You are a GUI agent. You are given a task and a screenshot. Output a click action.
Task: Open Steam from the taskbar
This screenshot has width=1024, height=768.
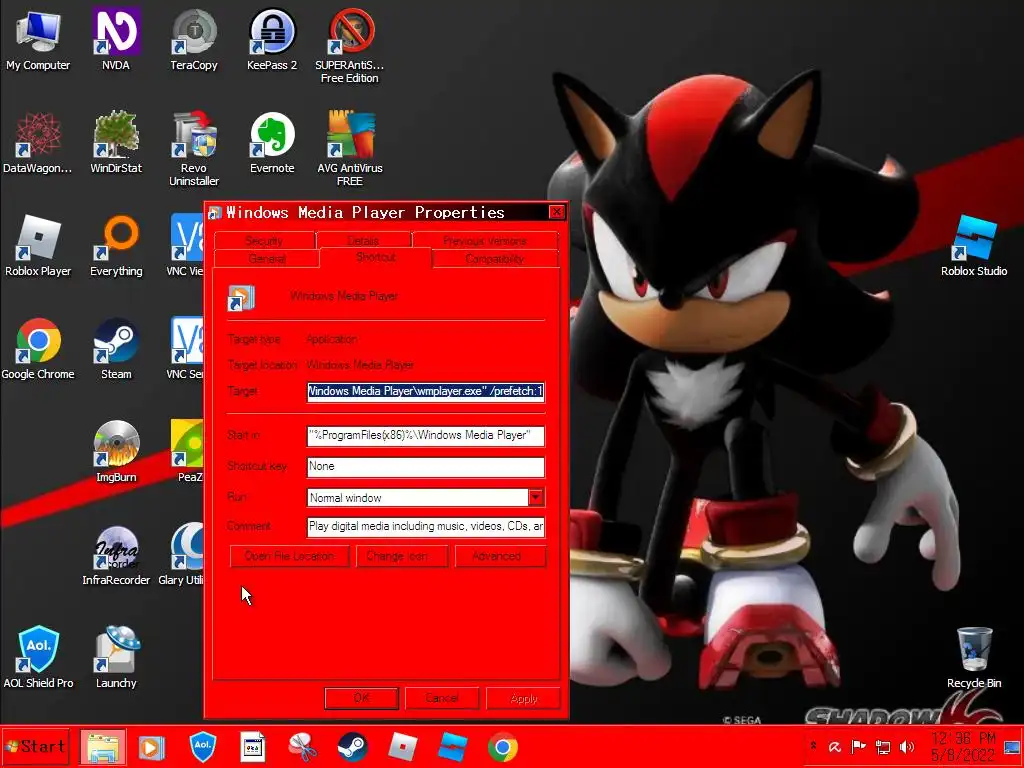click(x=353, y=747)
